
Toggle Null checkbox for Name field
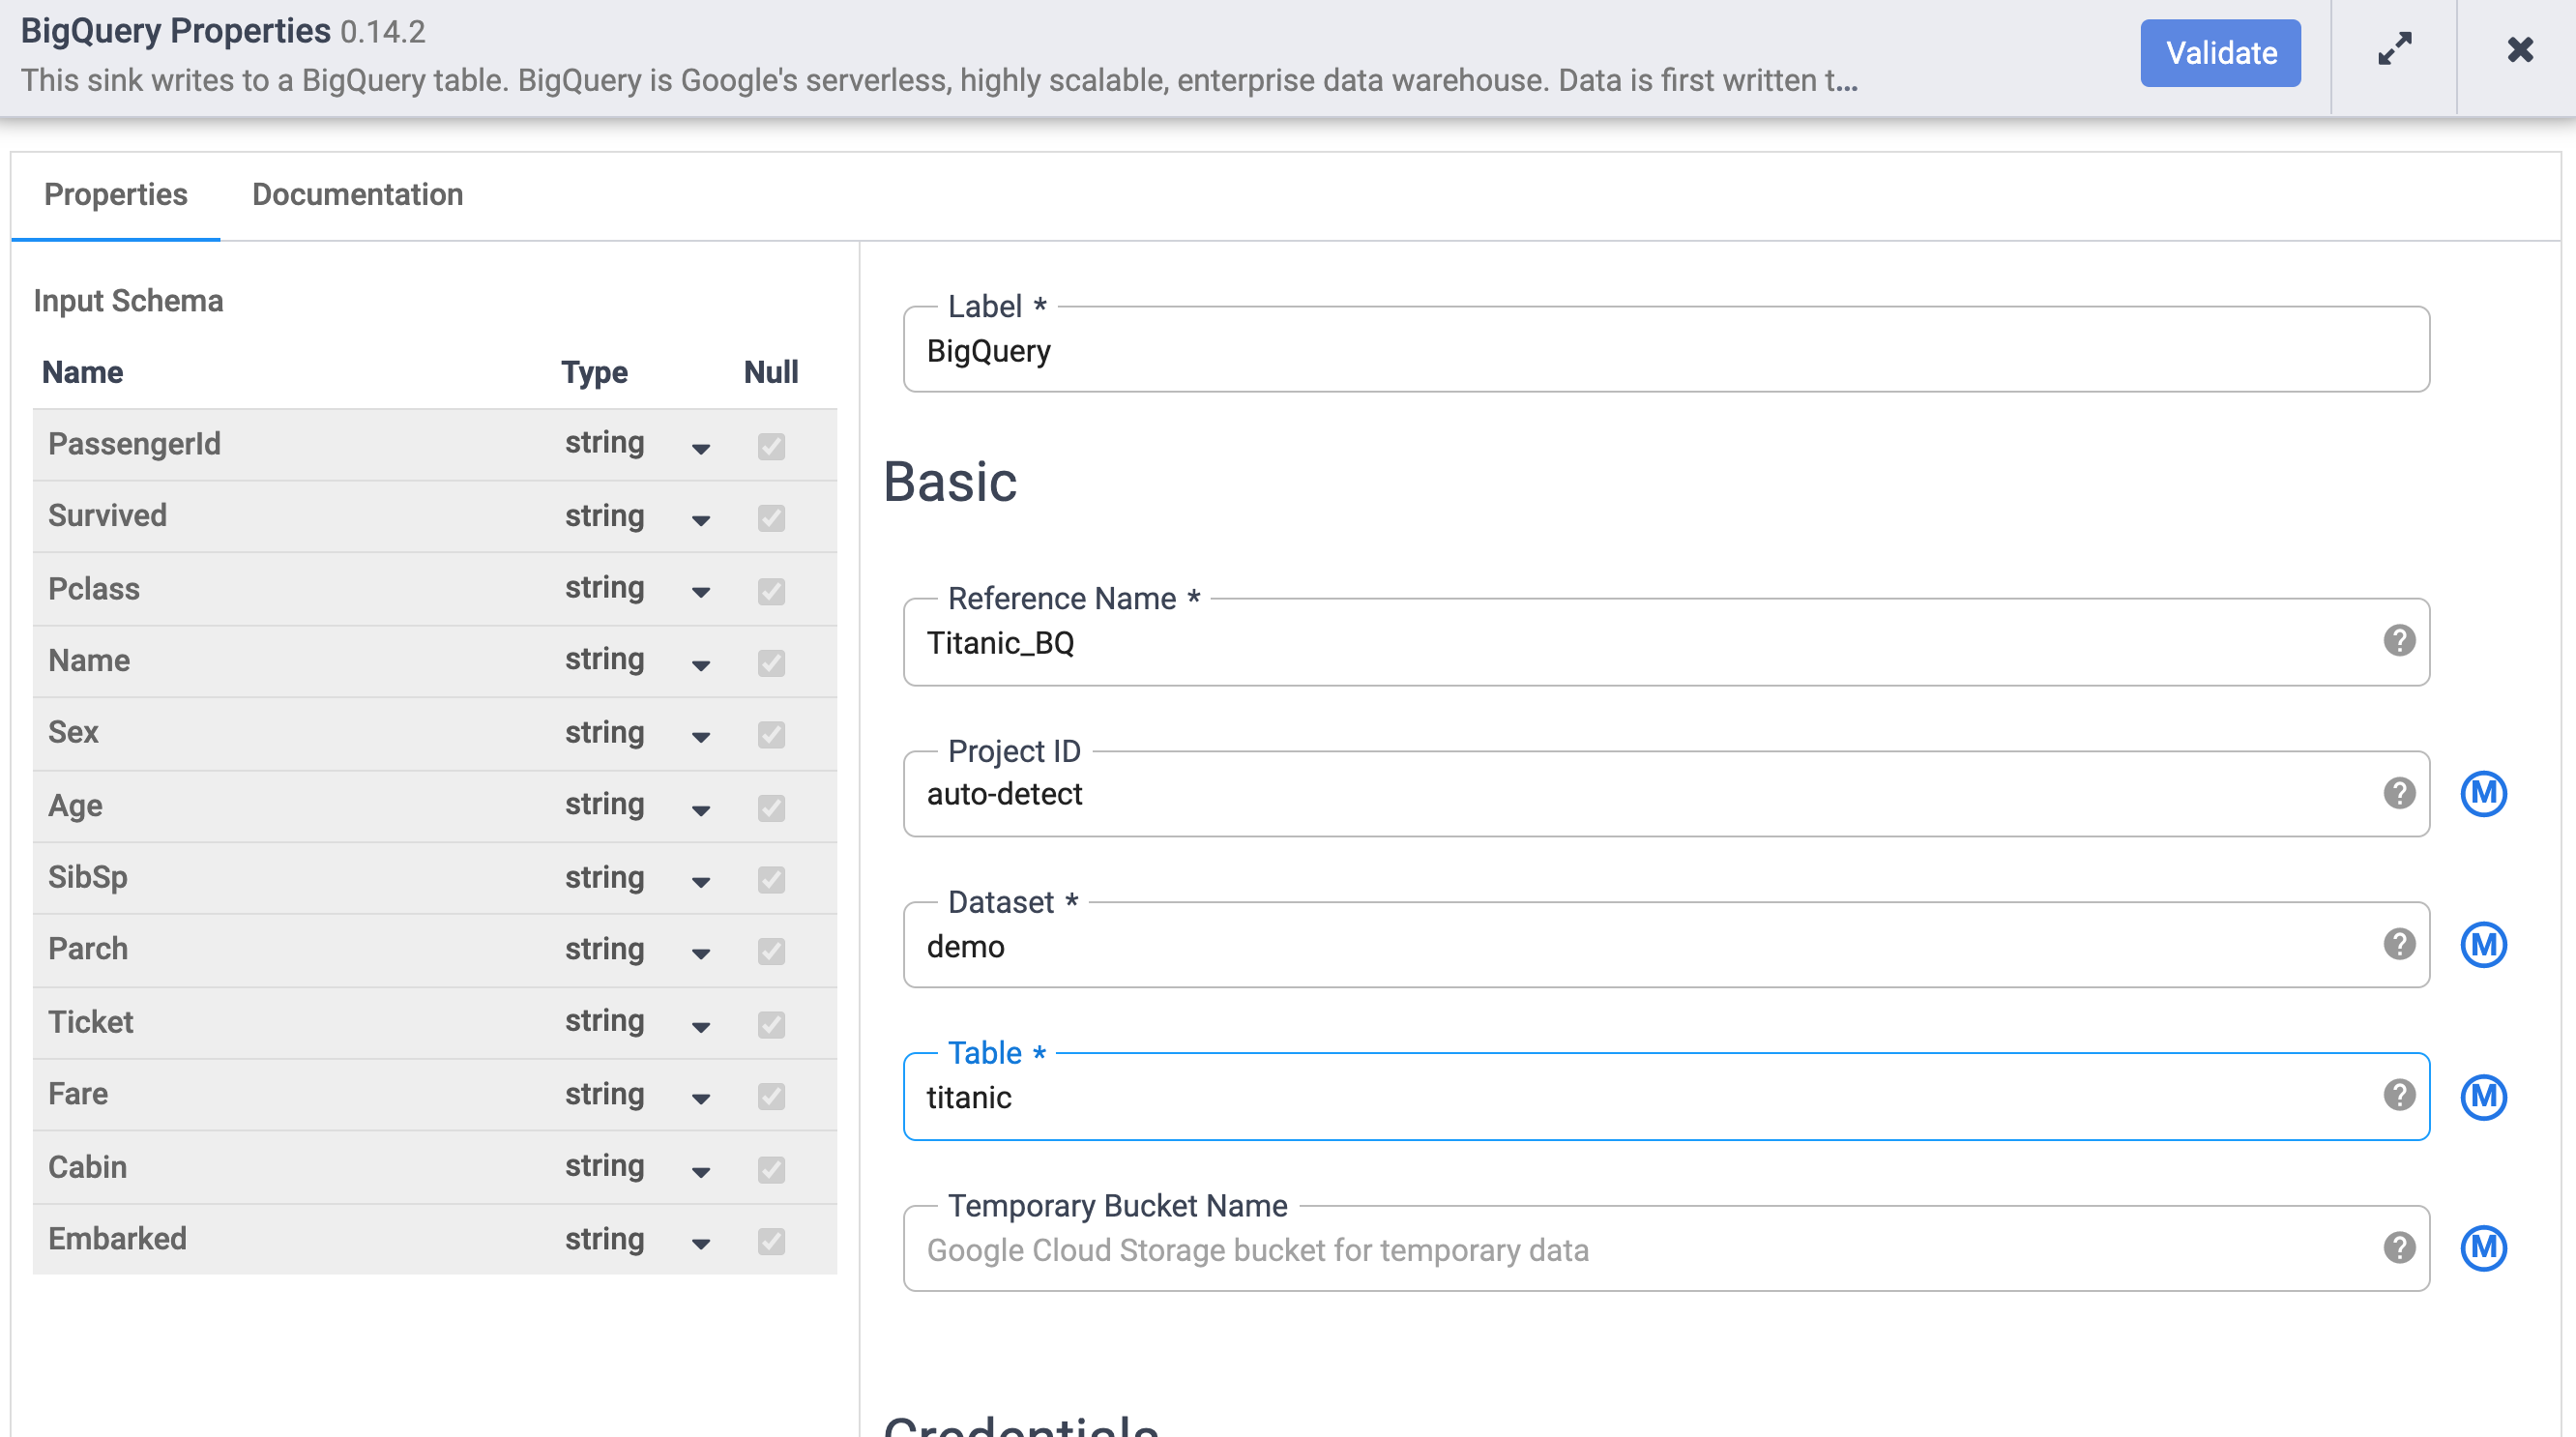771,663
